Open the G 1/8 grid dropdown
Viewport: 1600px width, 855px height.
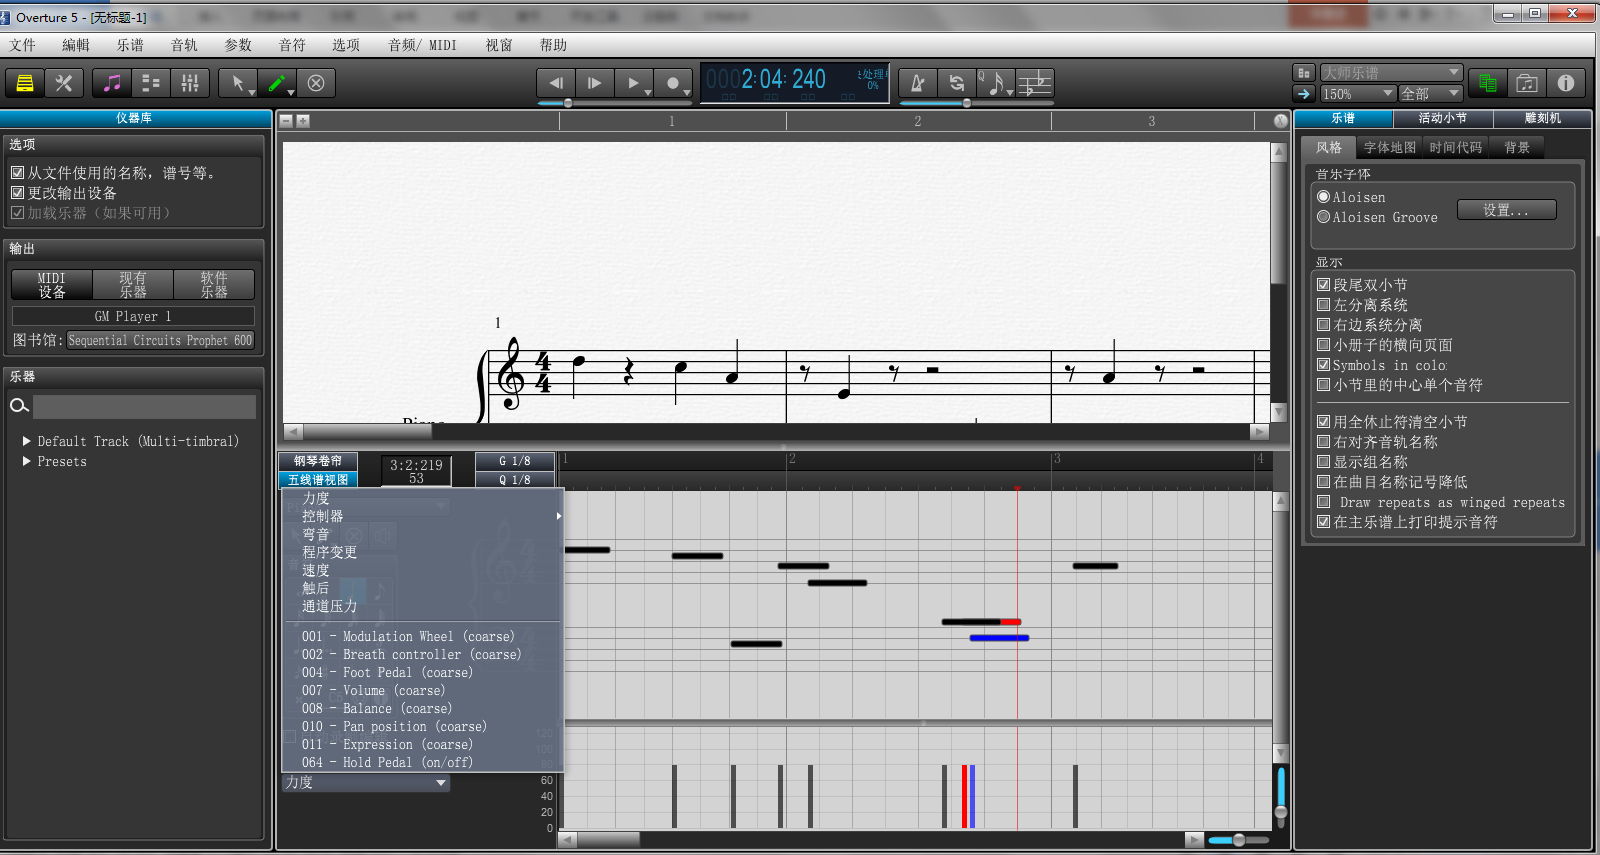515,461
